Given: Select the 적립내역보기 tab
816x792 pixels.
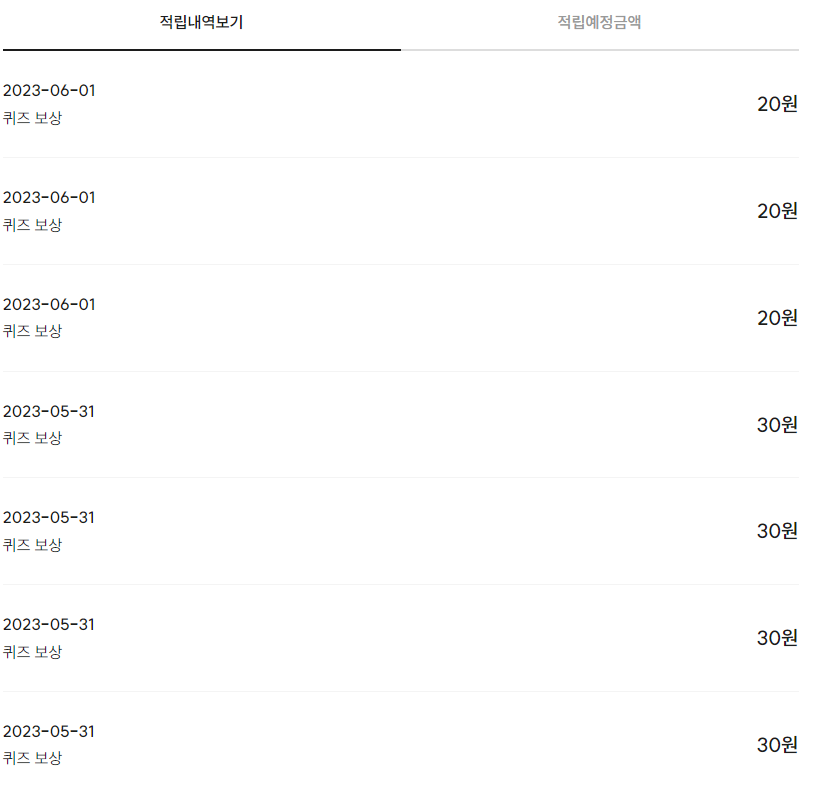Looking at the screenshot, I should [200, 22].
